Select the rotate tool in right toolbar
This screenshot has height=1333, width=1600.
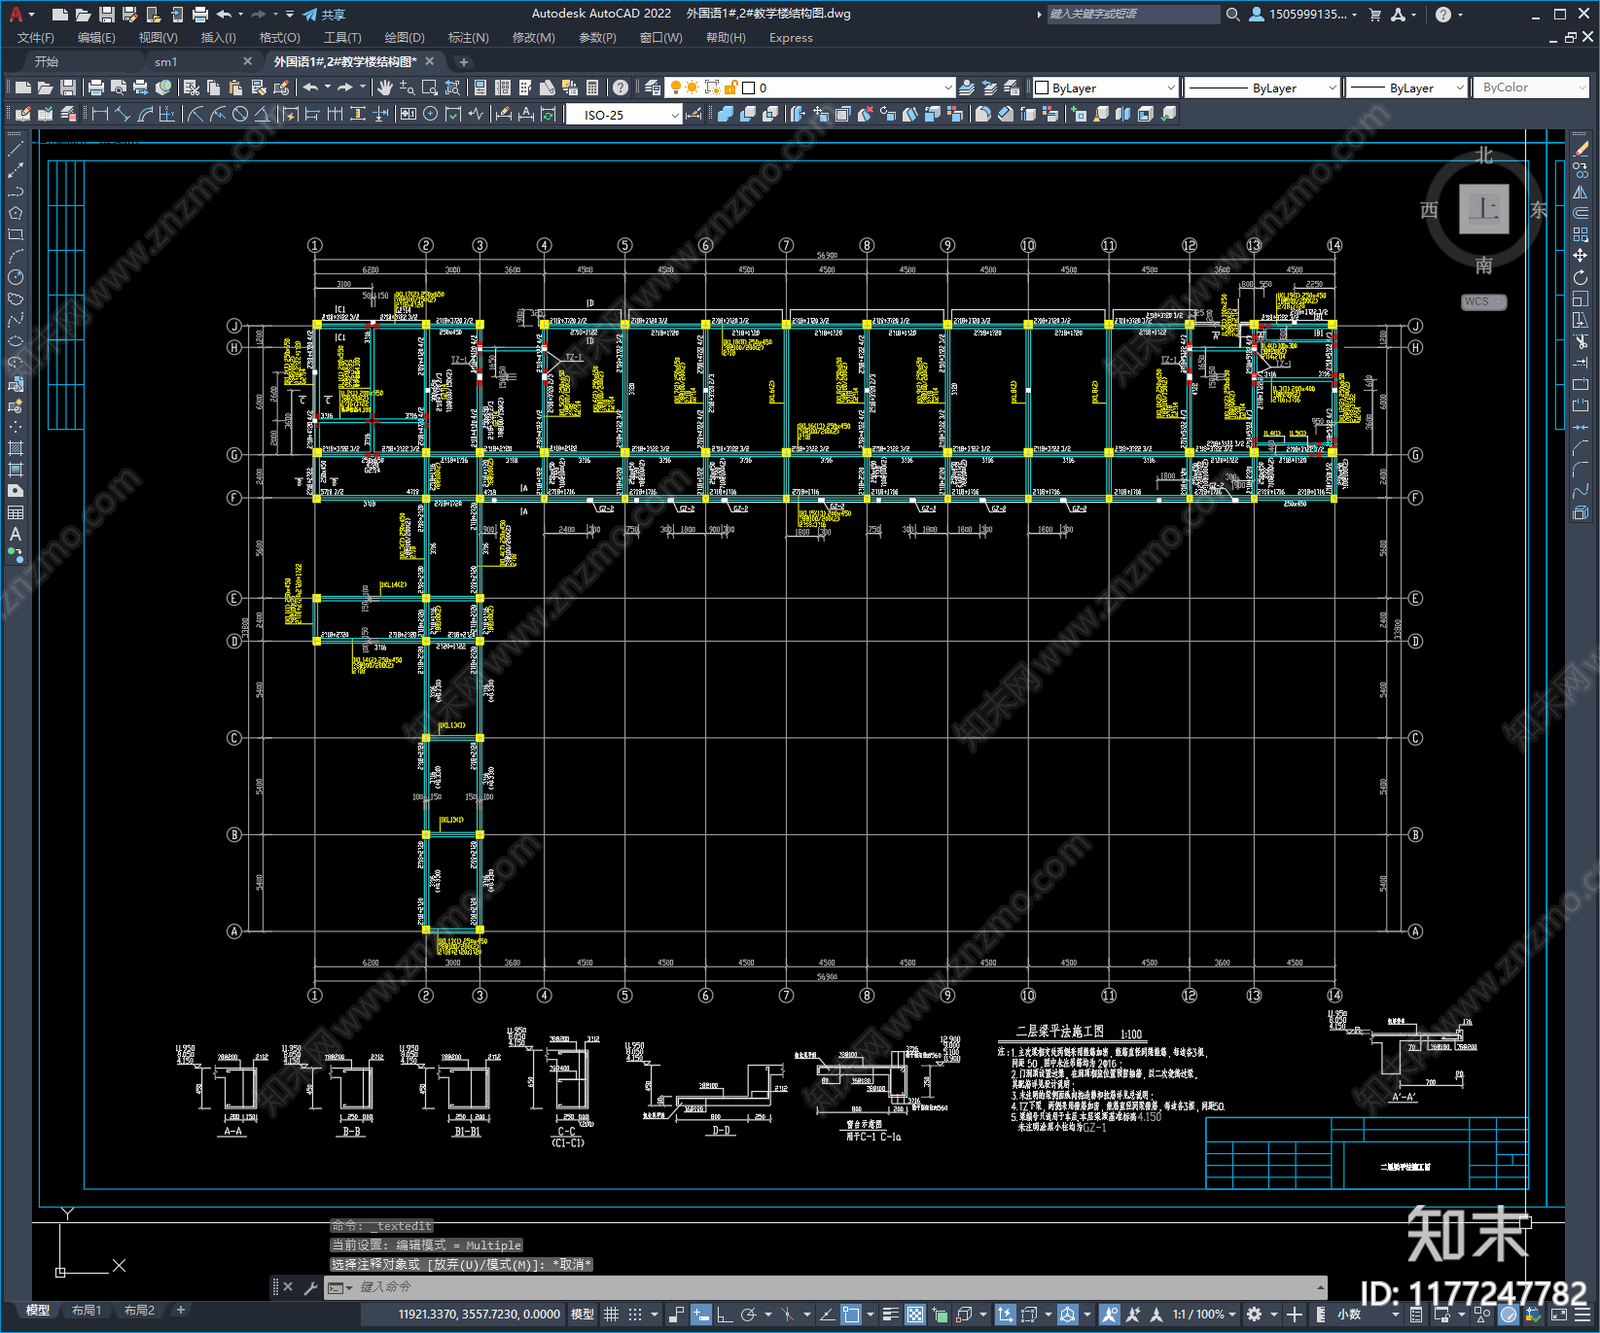1580,277
